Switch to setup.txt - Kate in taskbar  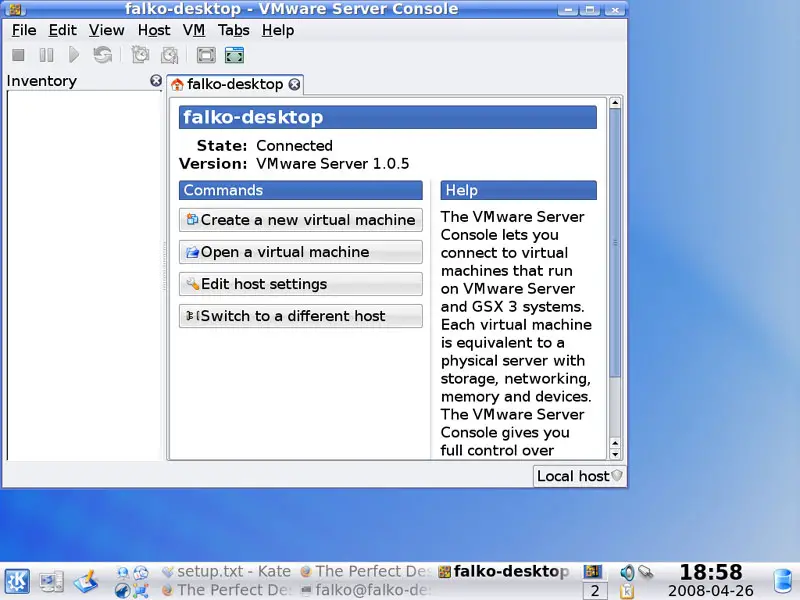pyautogui.click(x=226, y=571)
